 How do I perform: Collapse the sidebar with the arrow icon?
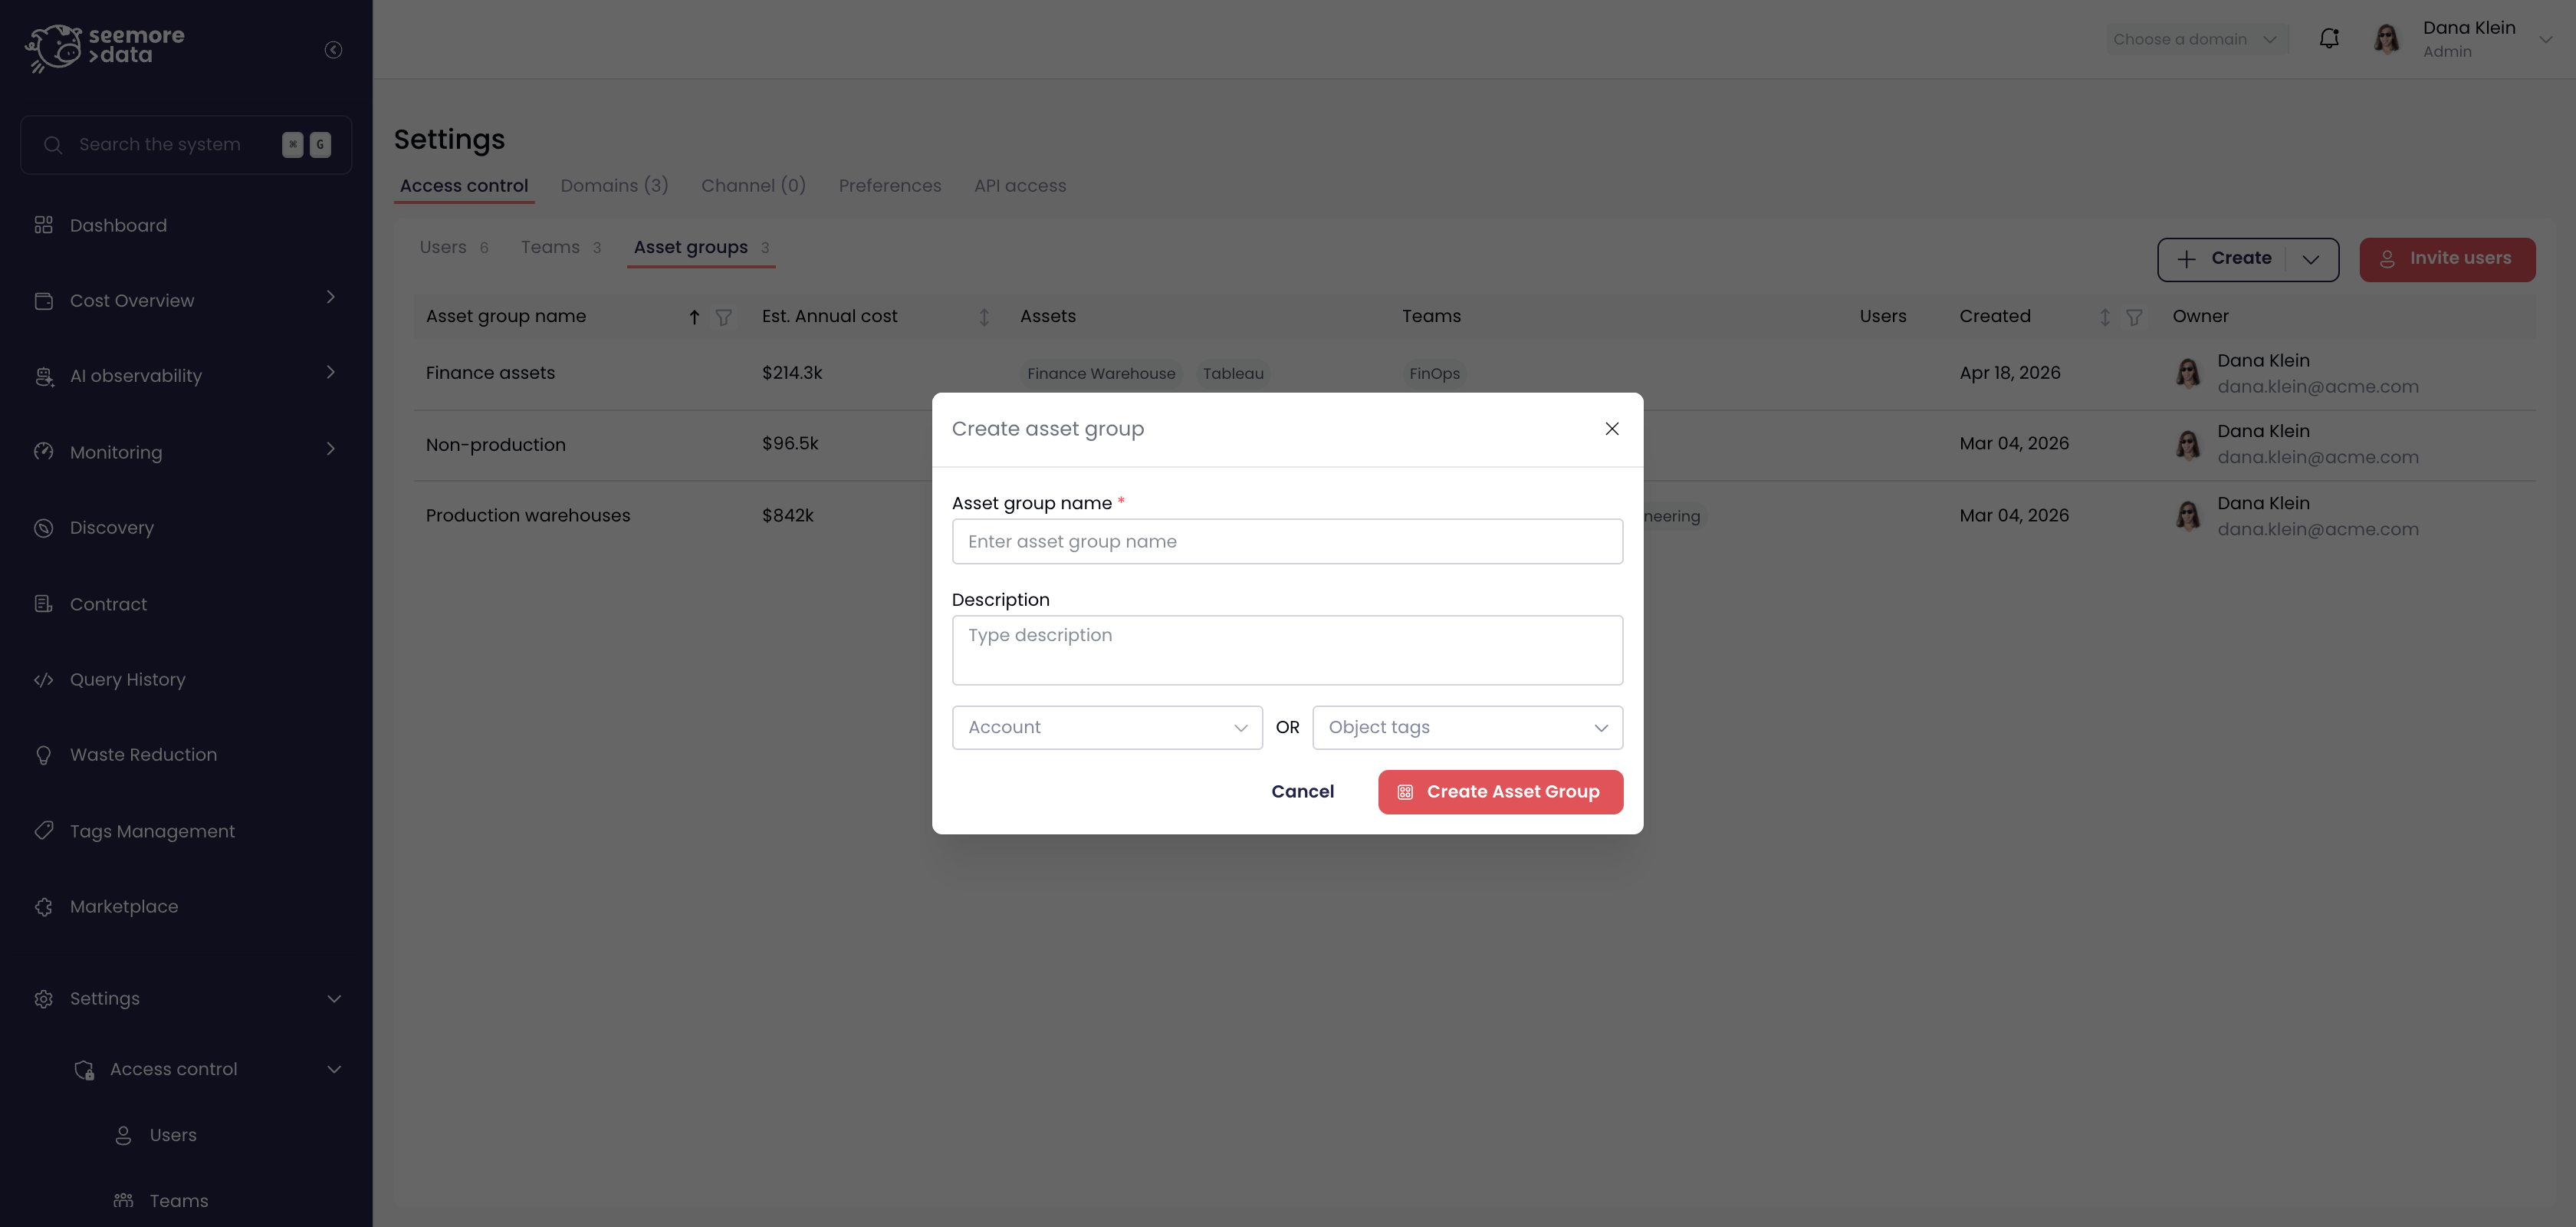click(x=333, y=49)
